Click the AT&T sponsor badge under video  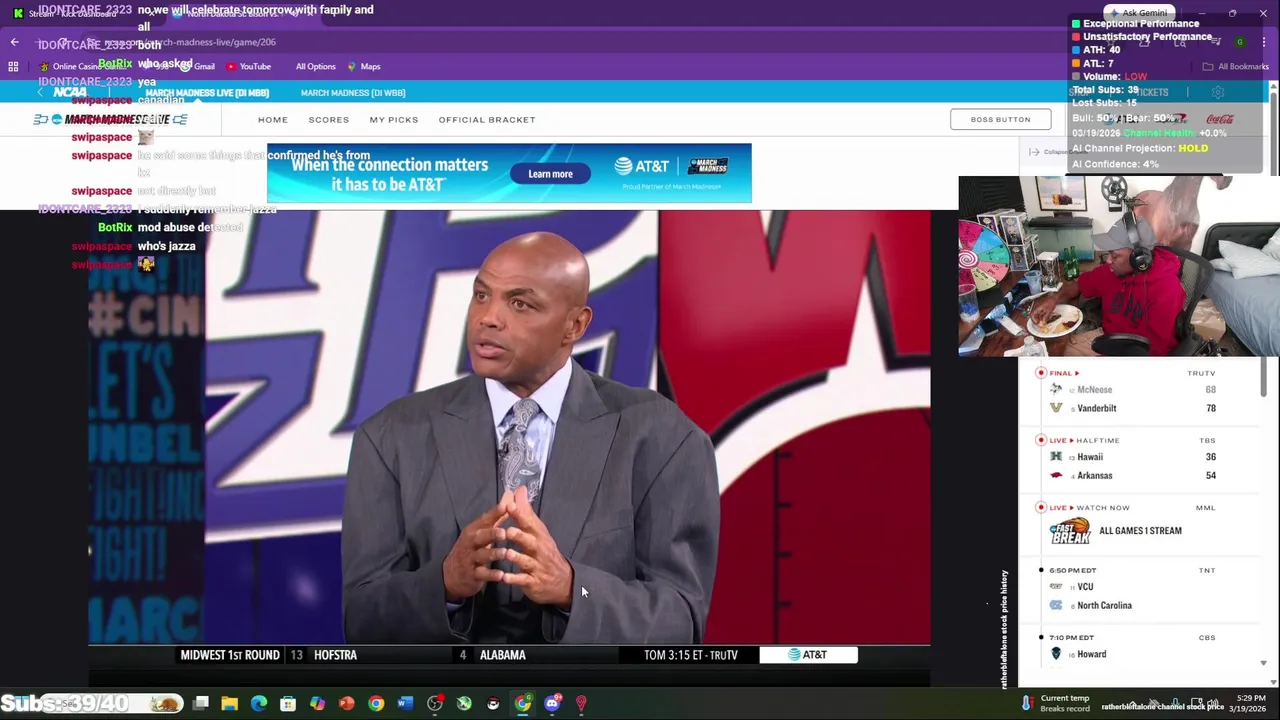(808, 655)
